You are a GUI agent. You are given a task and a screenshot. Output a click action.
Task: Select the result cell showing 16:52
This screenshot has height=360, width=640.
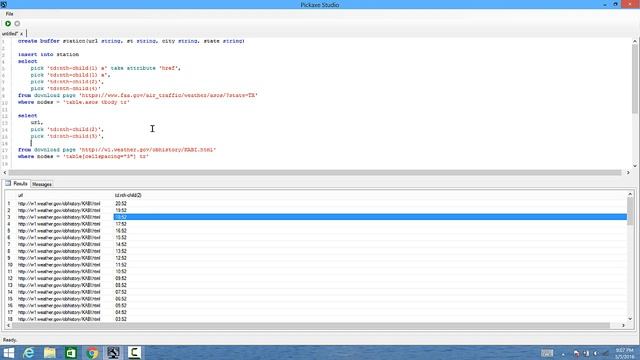(x=370, y=231)
